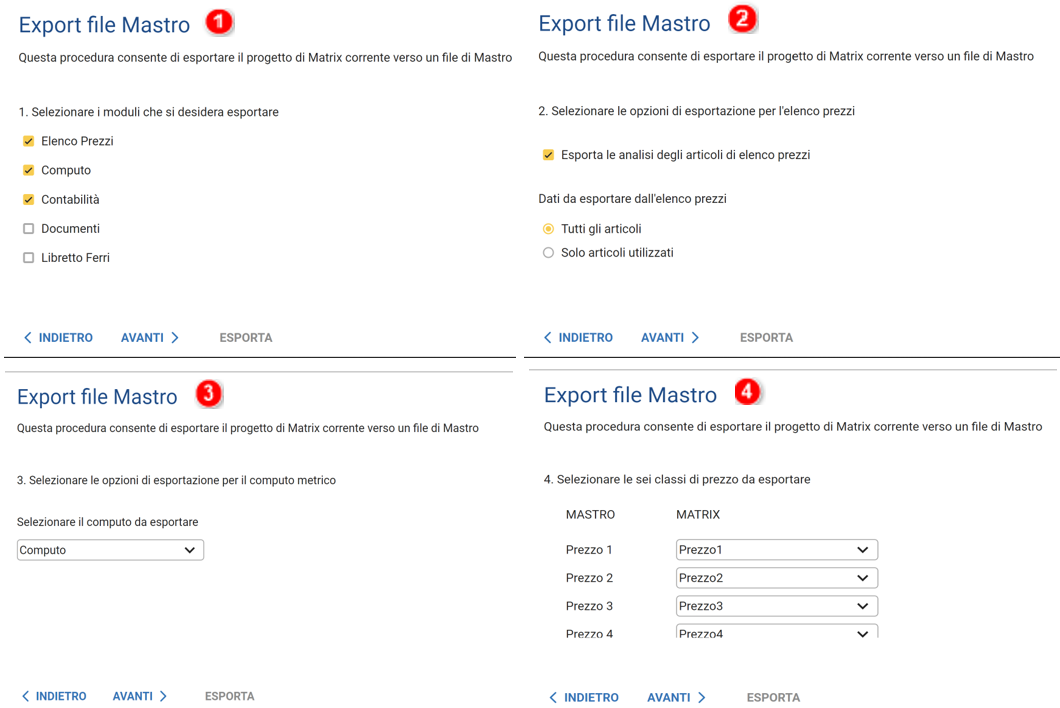Open the Computo selection dropdown in step 3
The image size is (1060, 708).
click(x=110, y=550)
